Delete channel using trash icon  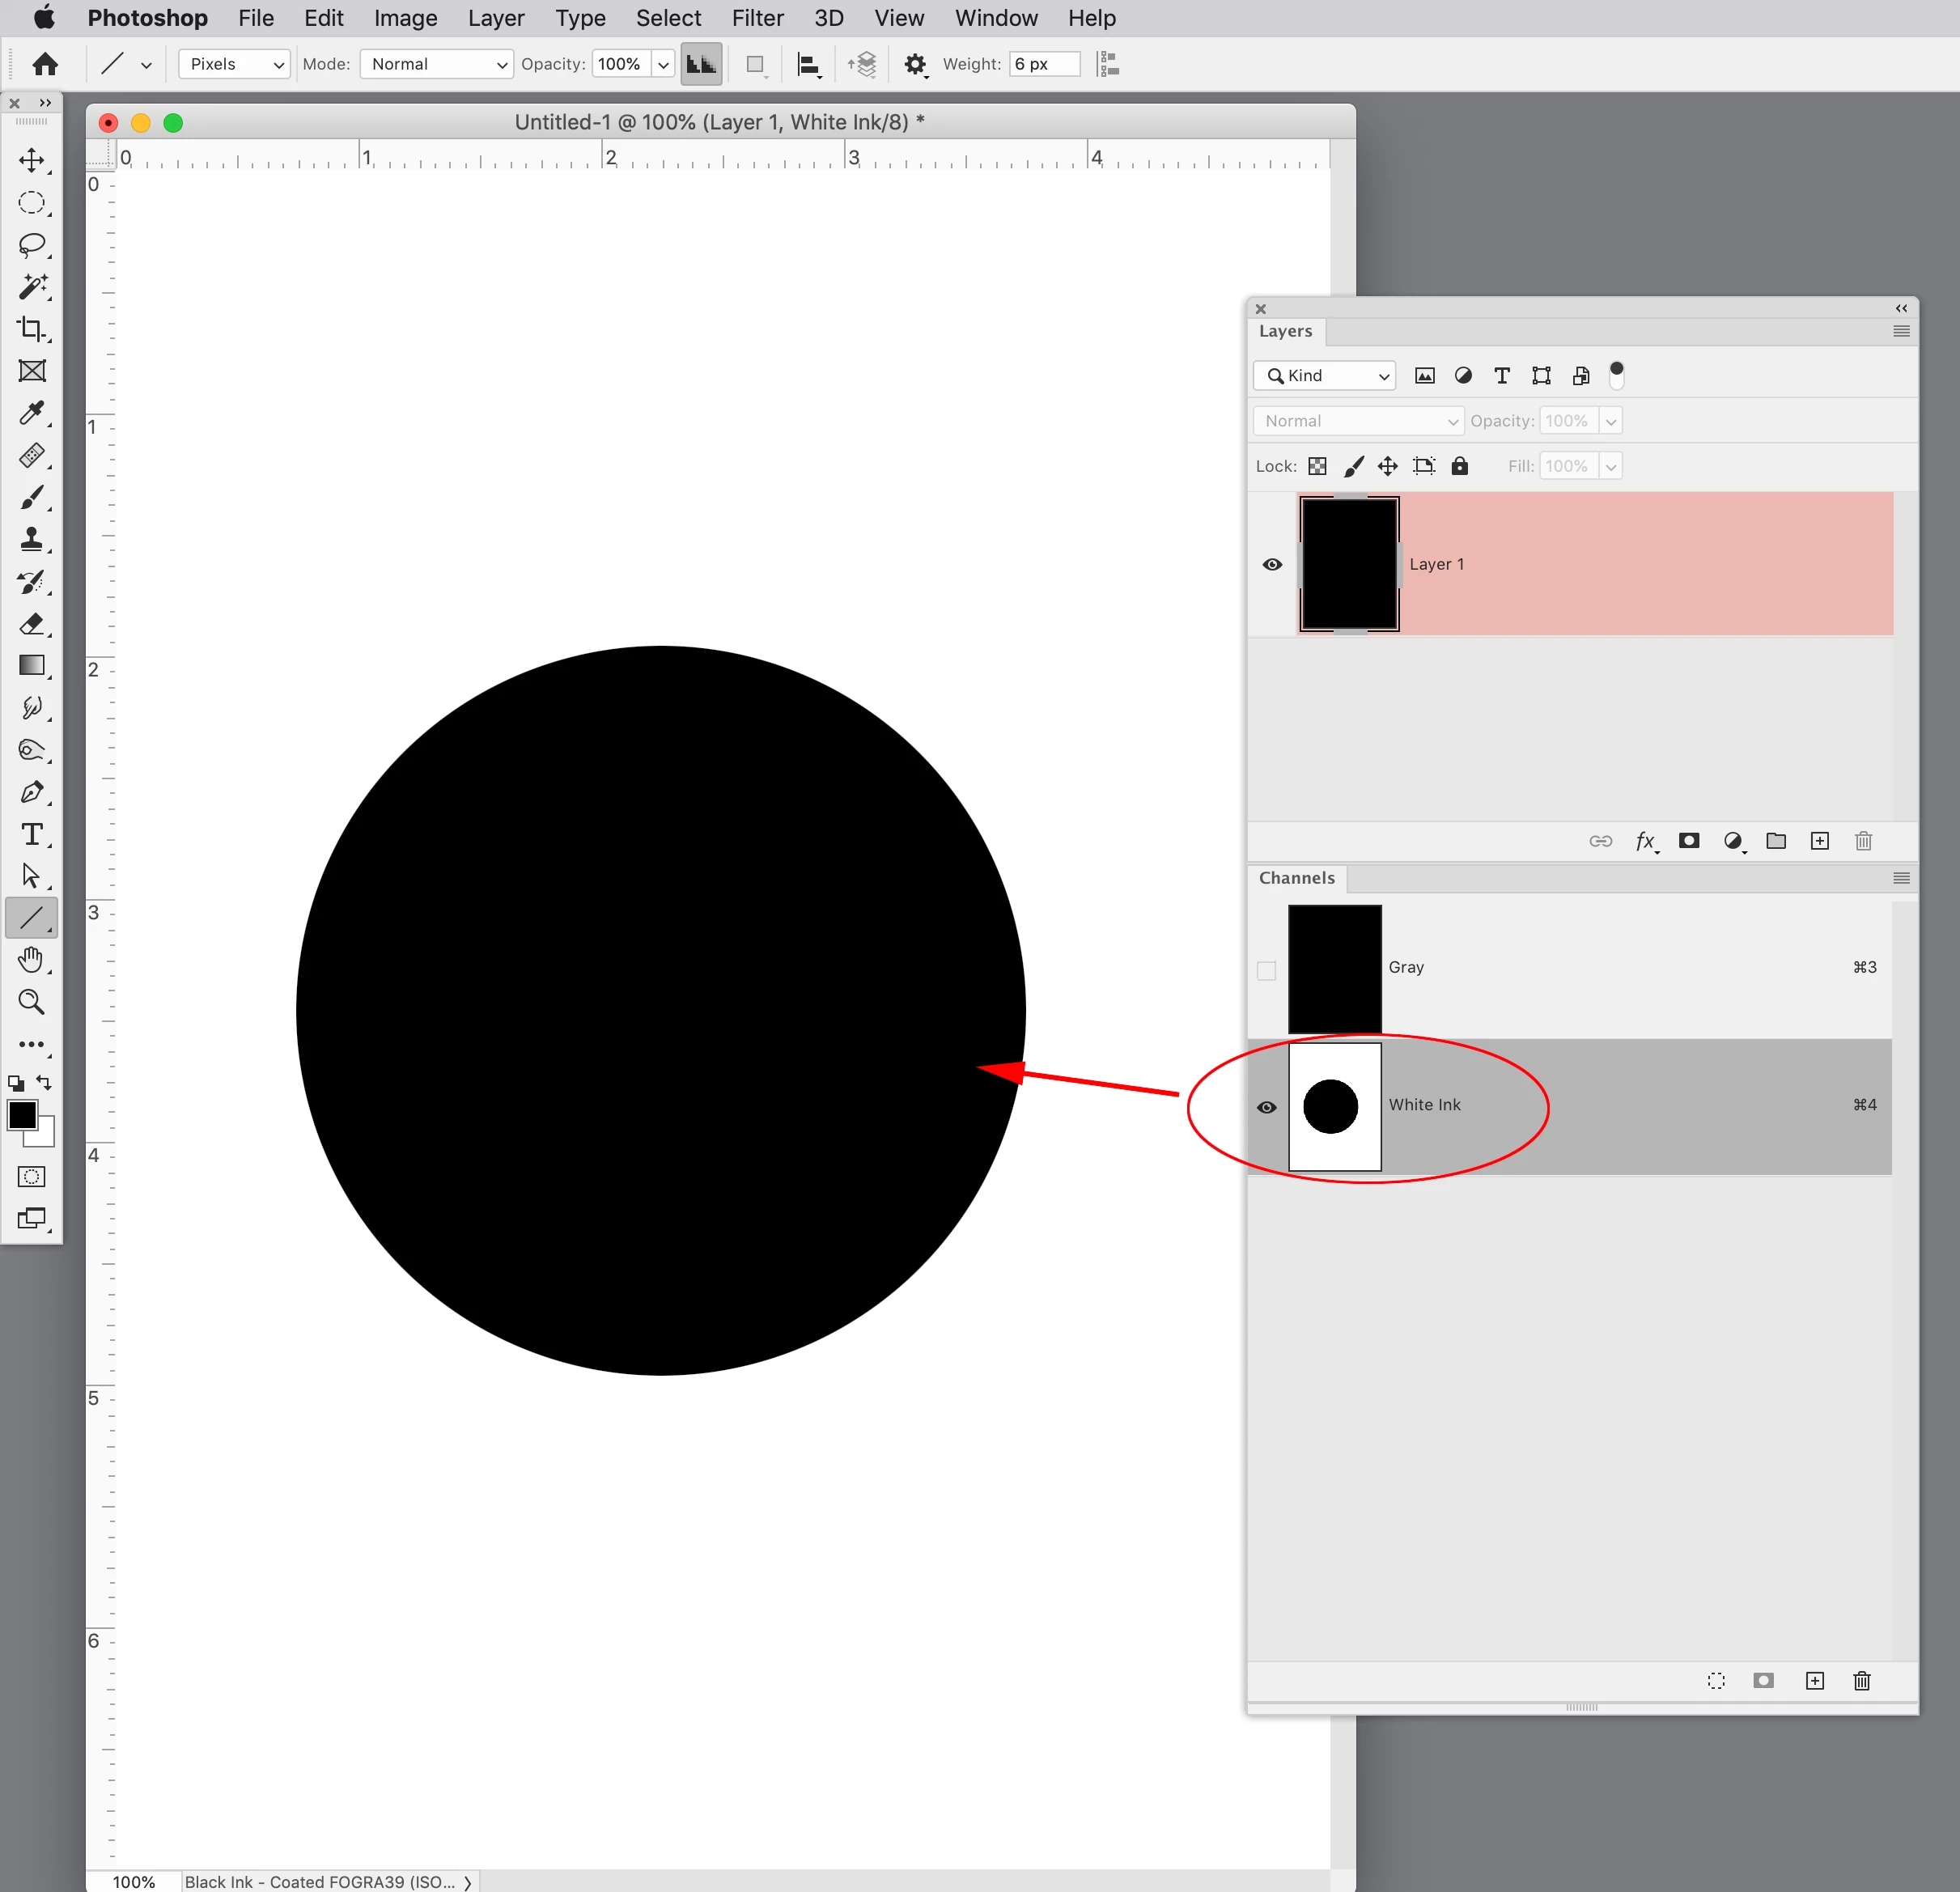[x=1862, y=1681]
